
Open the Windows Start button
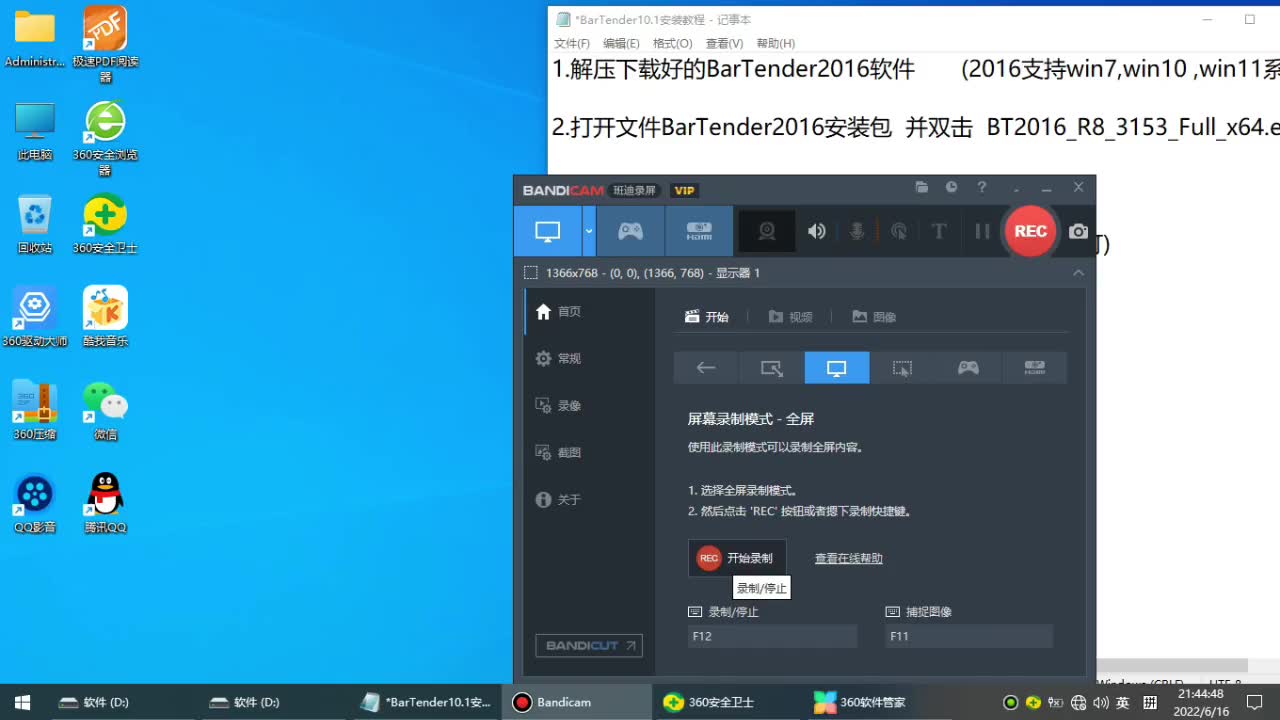click(x=22, y=702)
